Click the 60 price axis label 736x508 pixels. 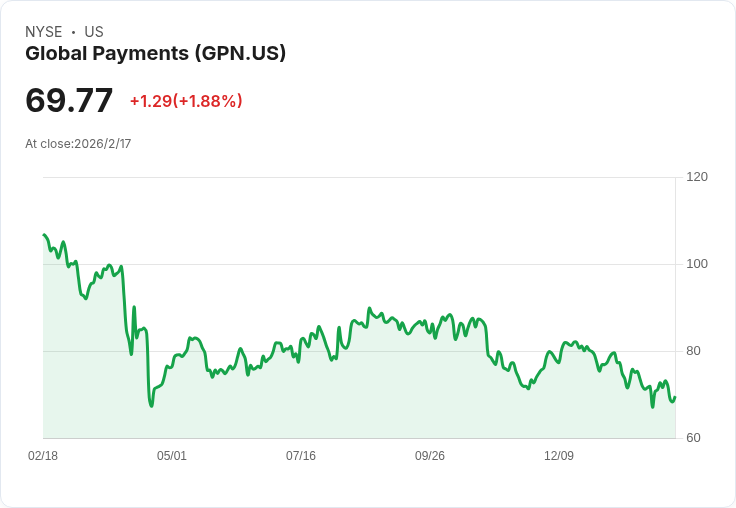693,438
